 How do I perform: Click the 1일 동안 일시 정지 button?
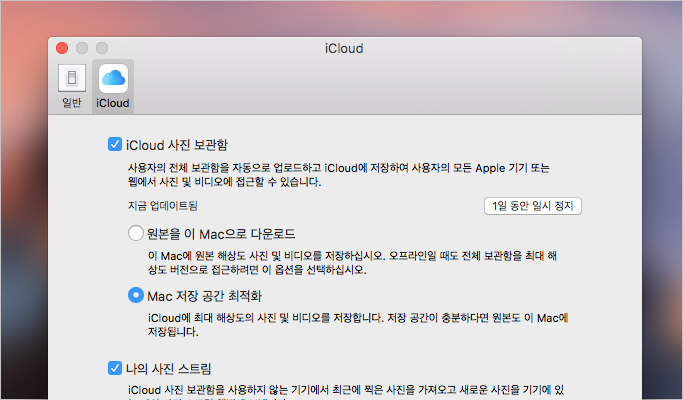[x=532, y=206]
